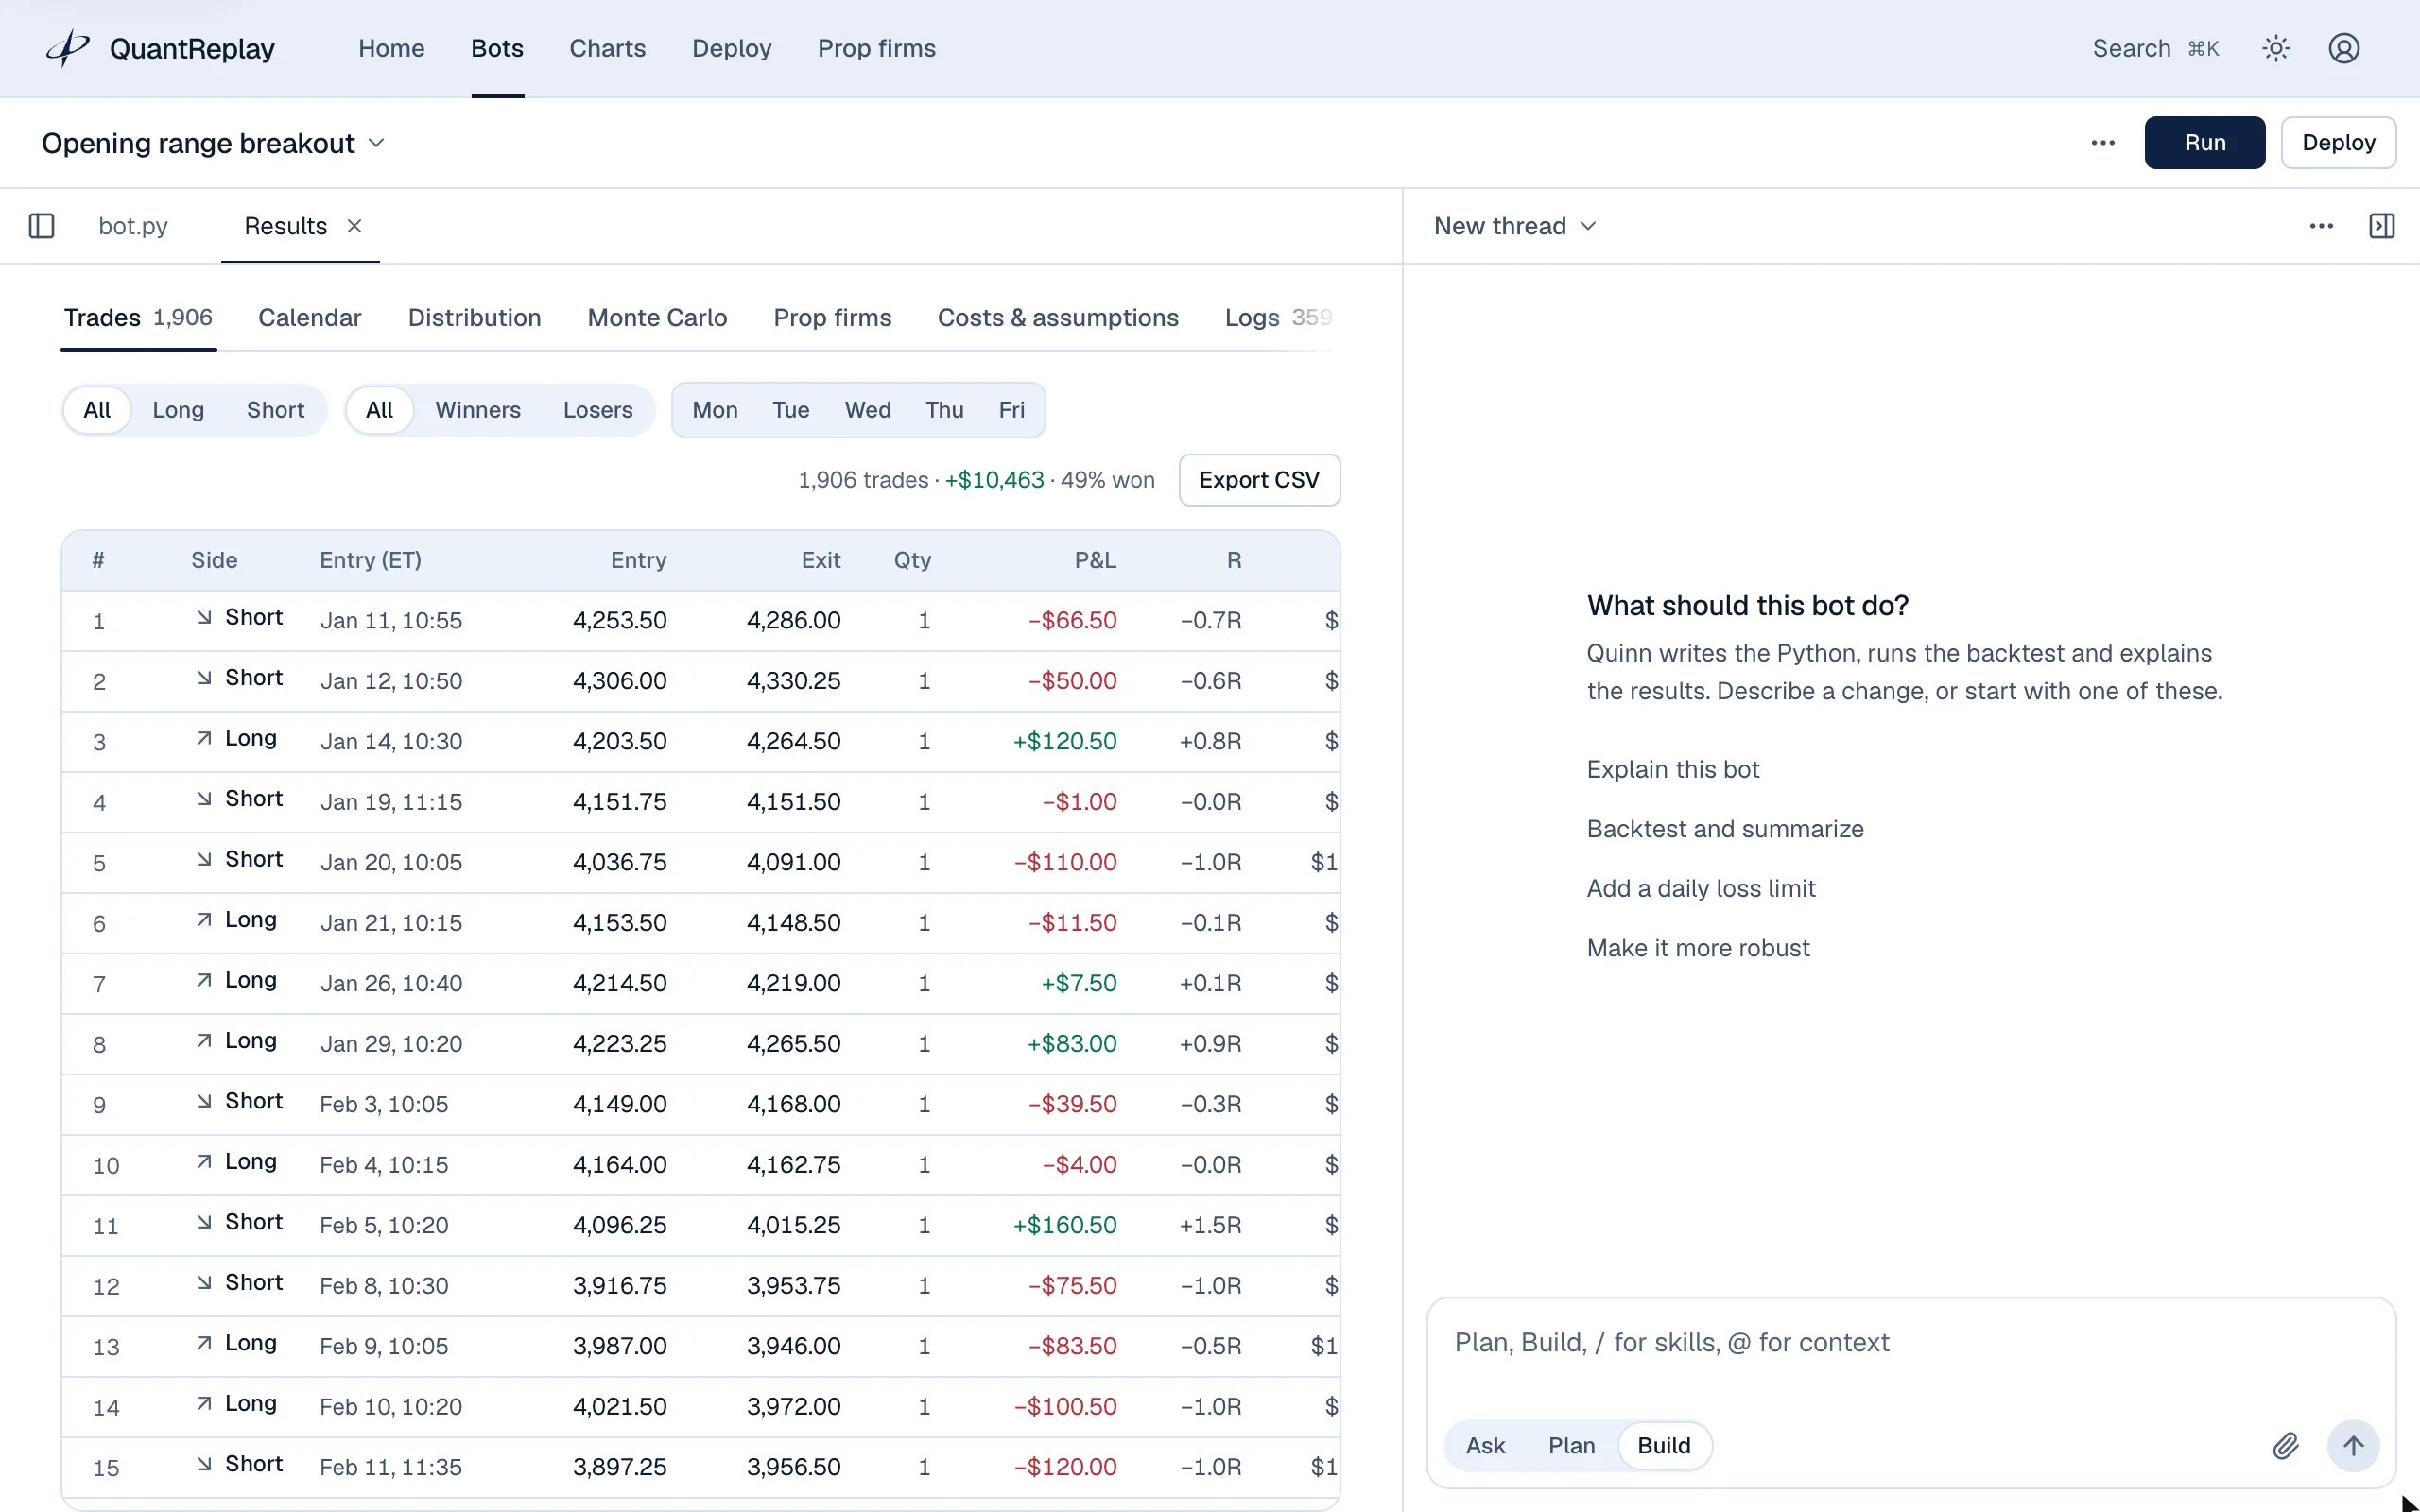
Task: Open the Costs & assumptions tab
Action: coord(1058,318)
